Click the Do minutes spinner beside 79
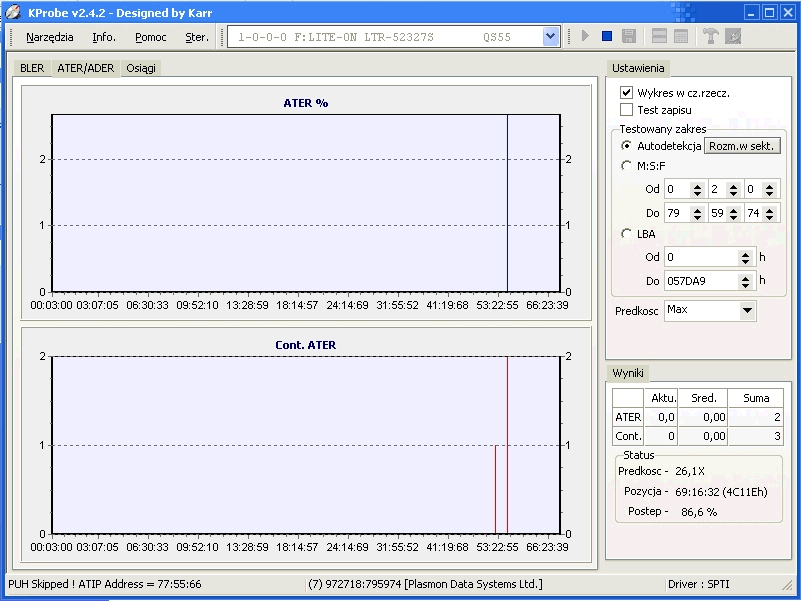 pos(698,213)
